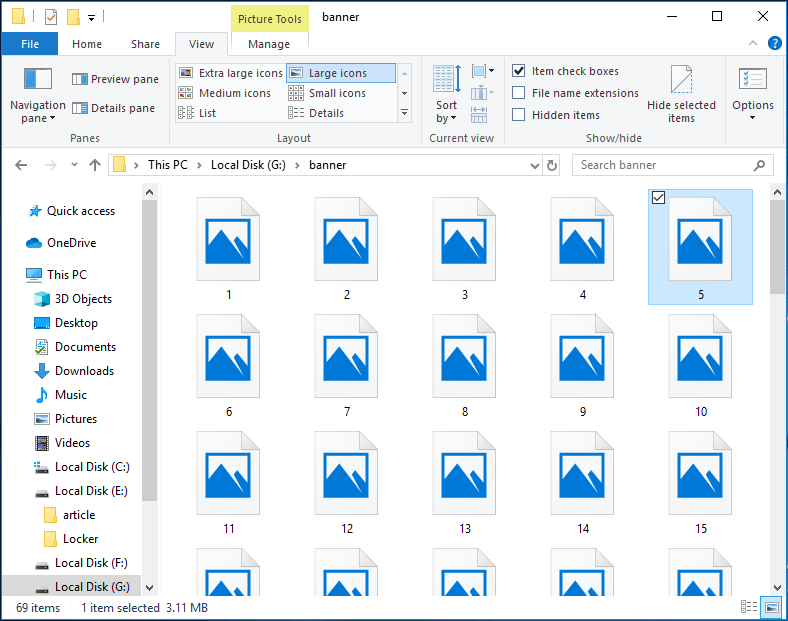The width and height of the screenshot is (788, 621).
Task: Select Extra large icons layout
Action: click(x=185, y=73)
